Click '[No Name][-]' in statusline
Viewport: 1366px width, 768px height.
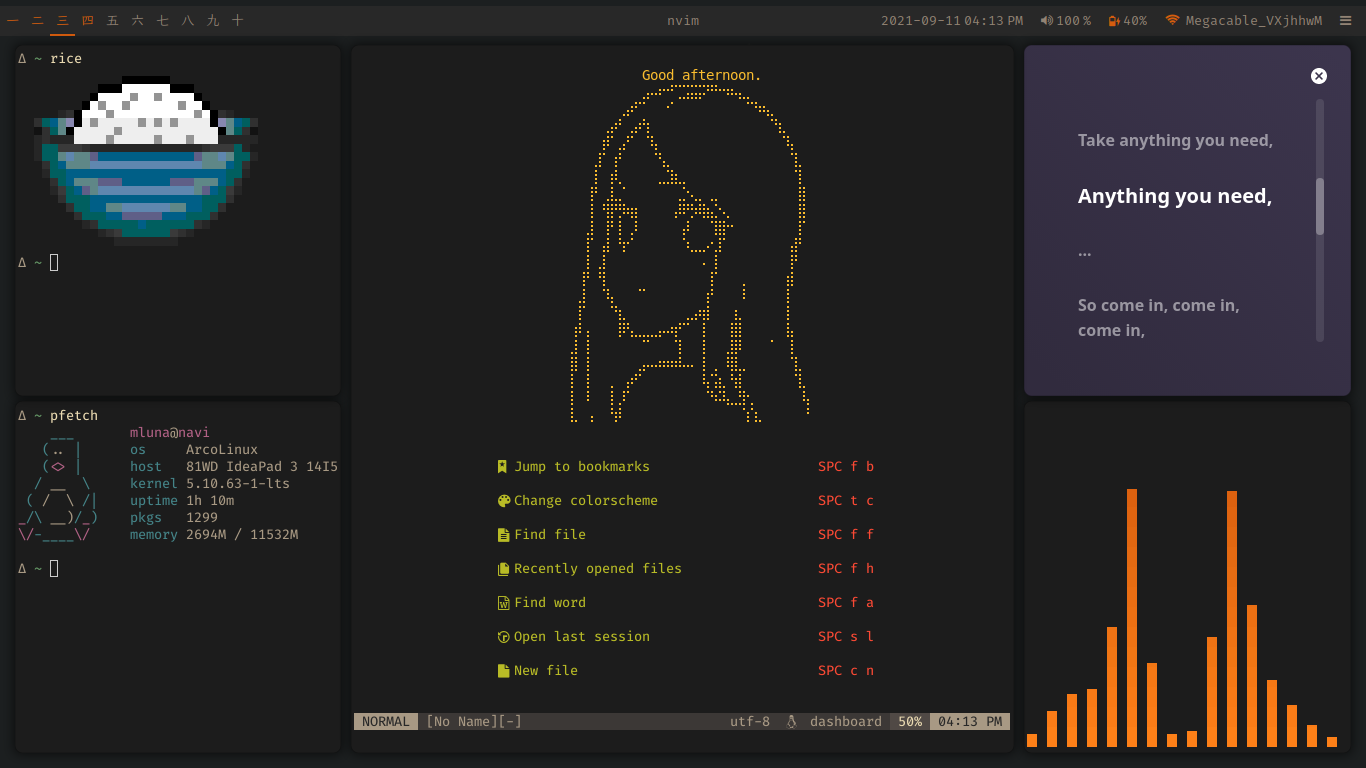[474, 722]
